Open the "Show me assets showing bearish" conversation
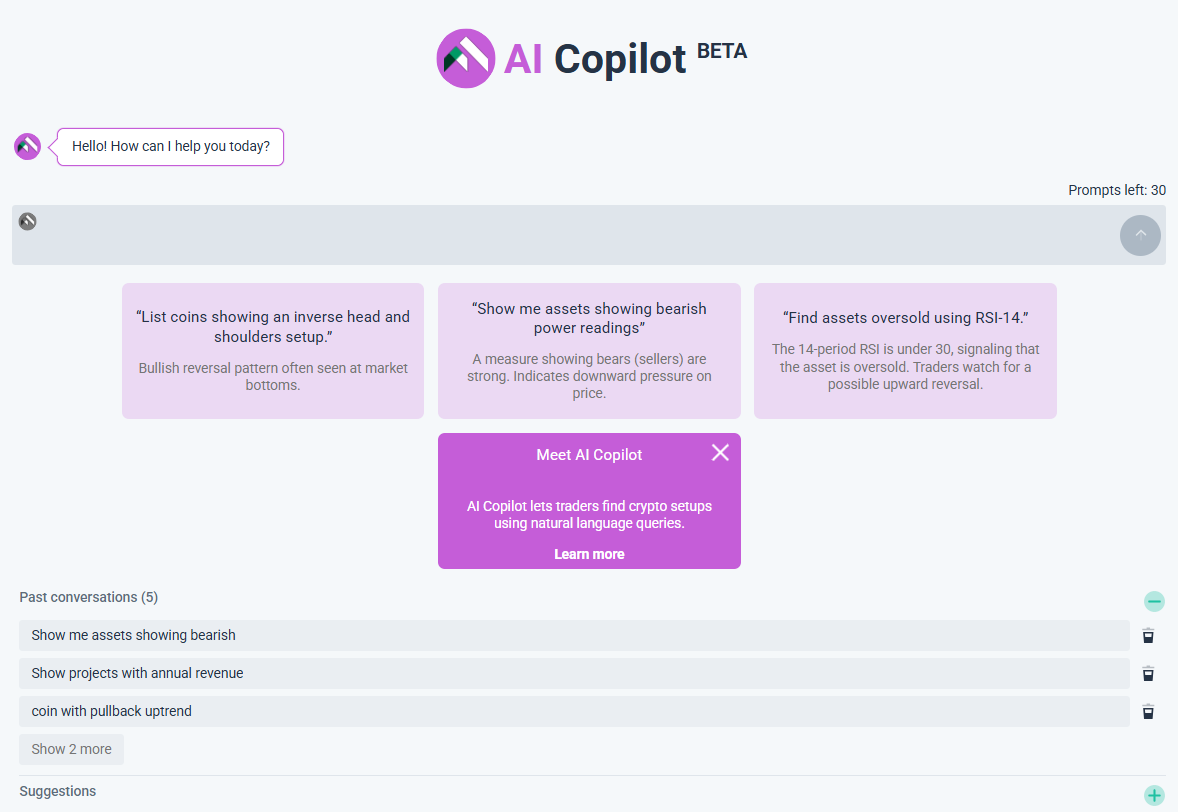 (574, 635)
